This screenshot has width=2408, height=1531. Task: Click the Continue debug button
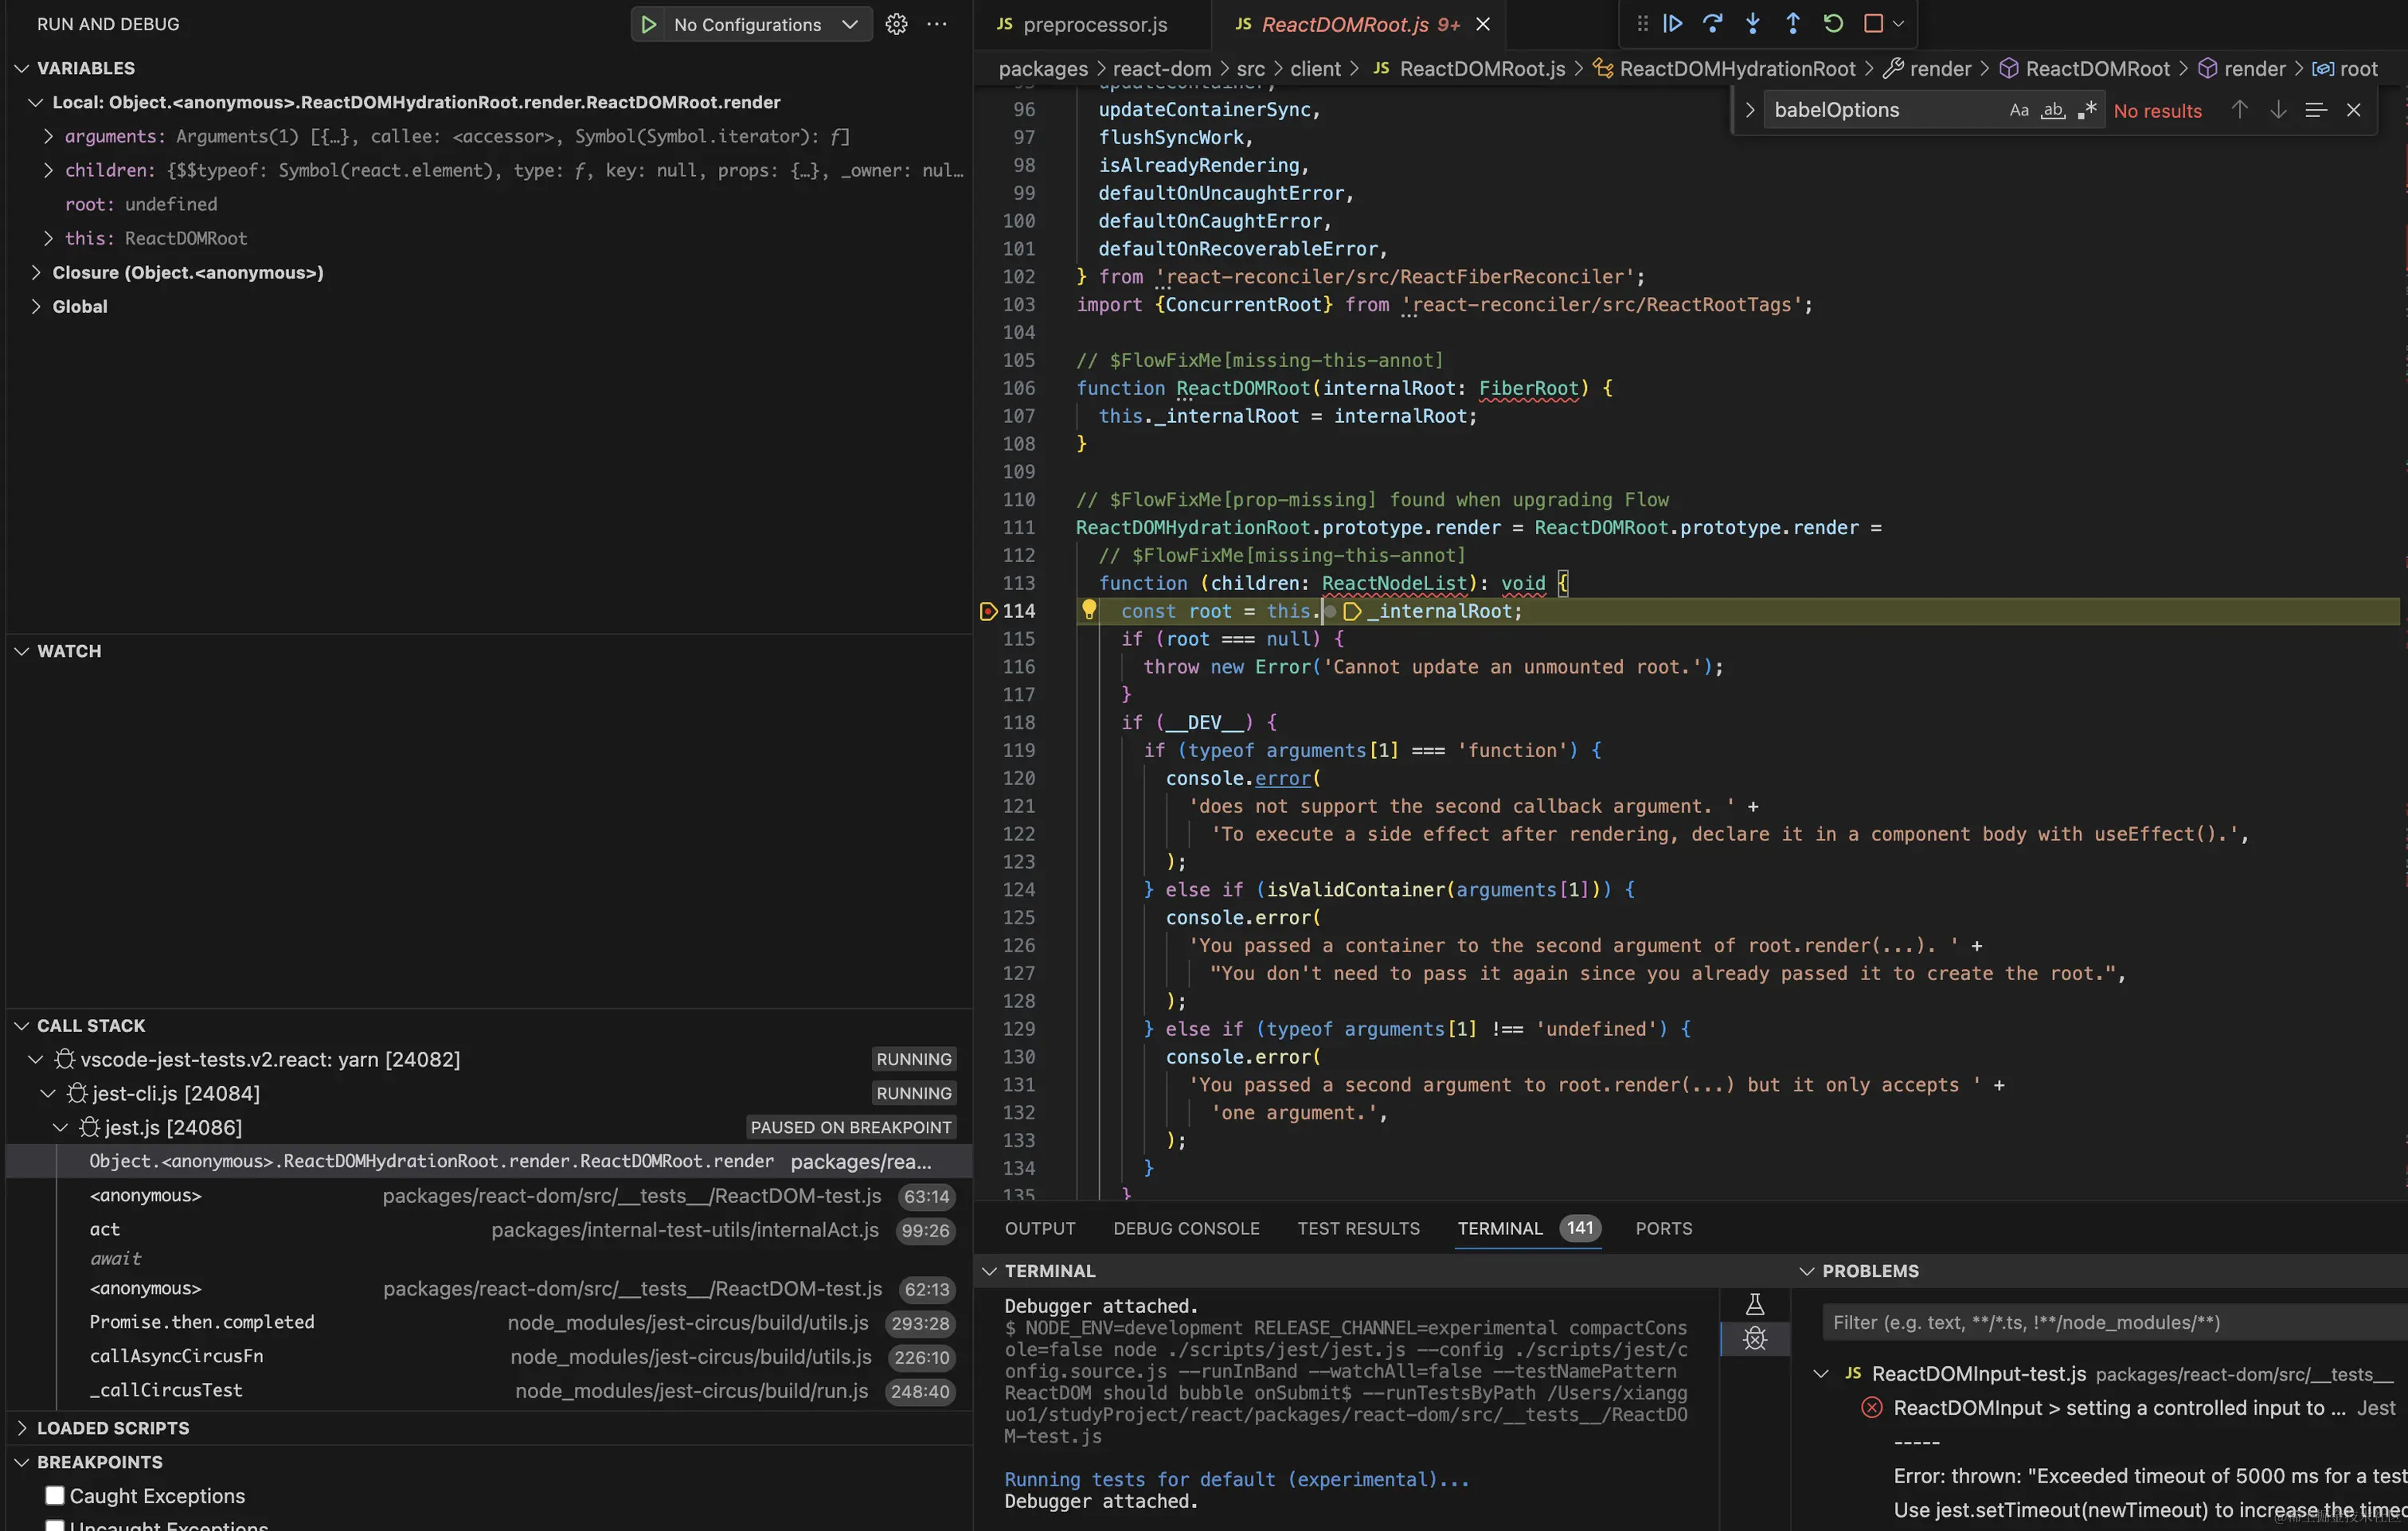pos(1673,23)
